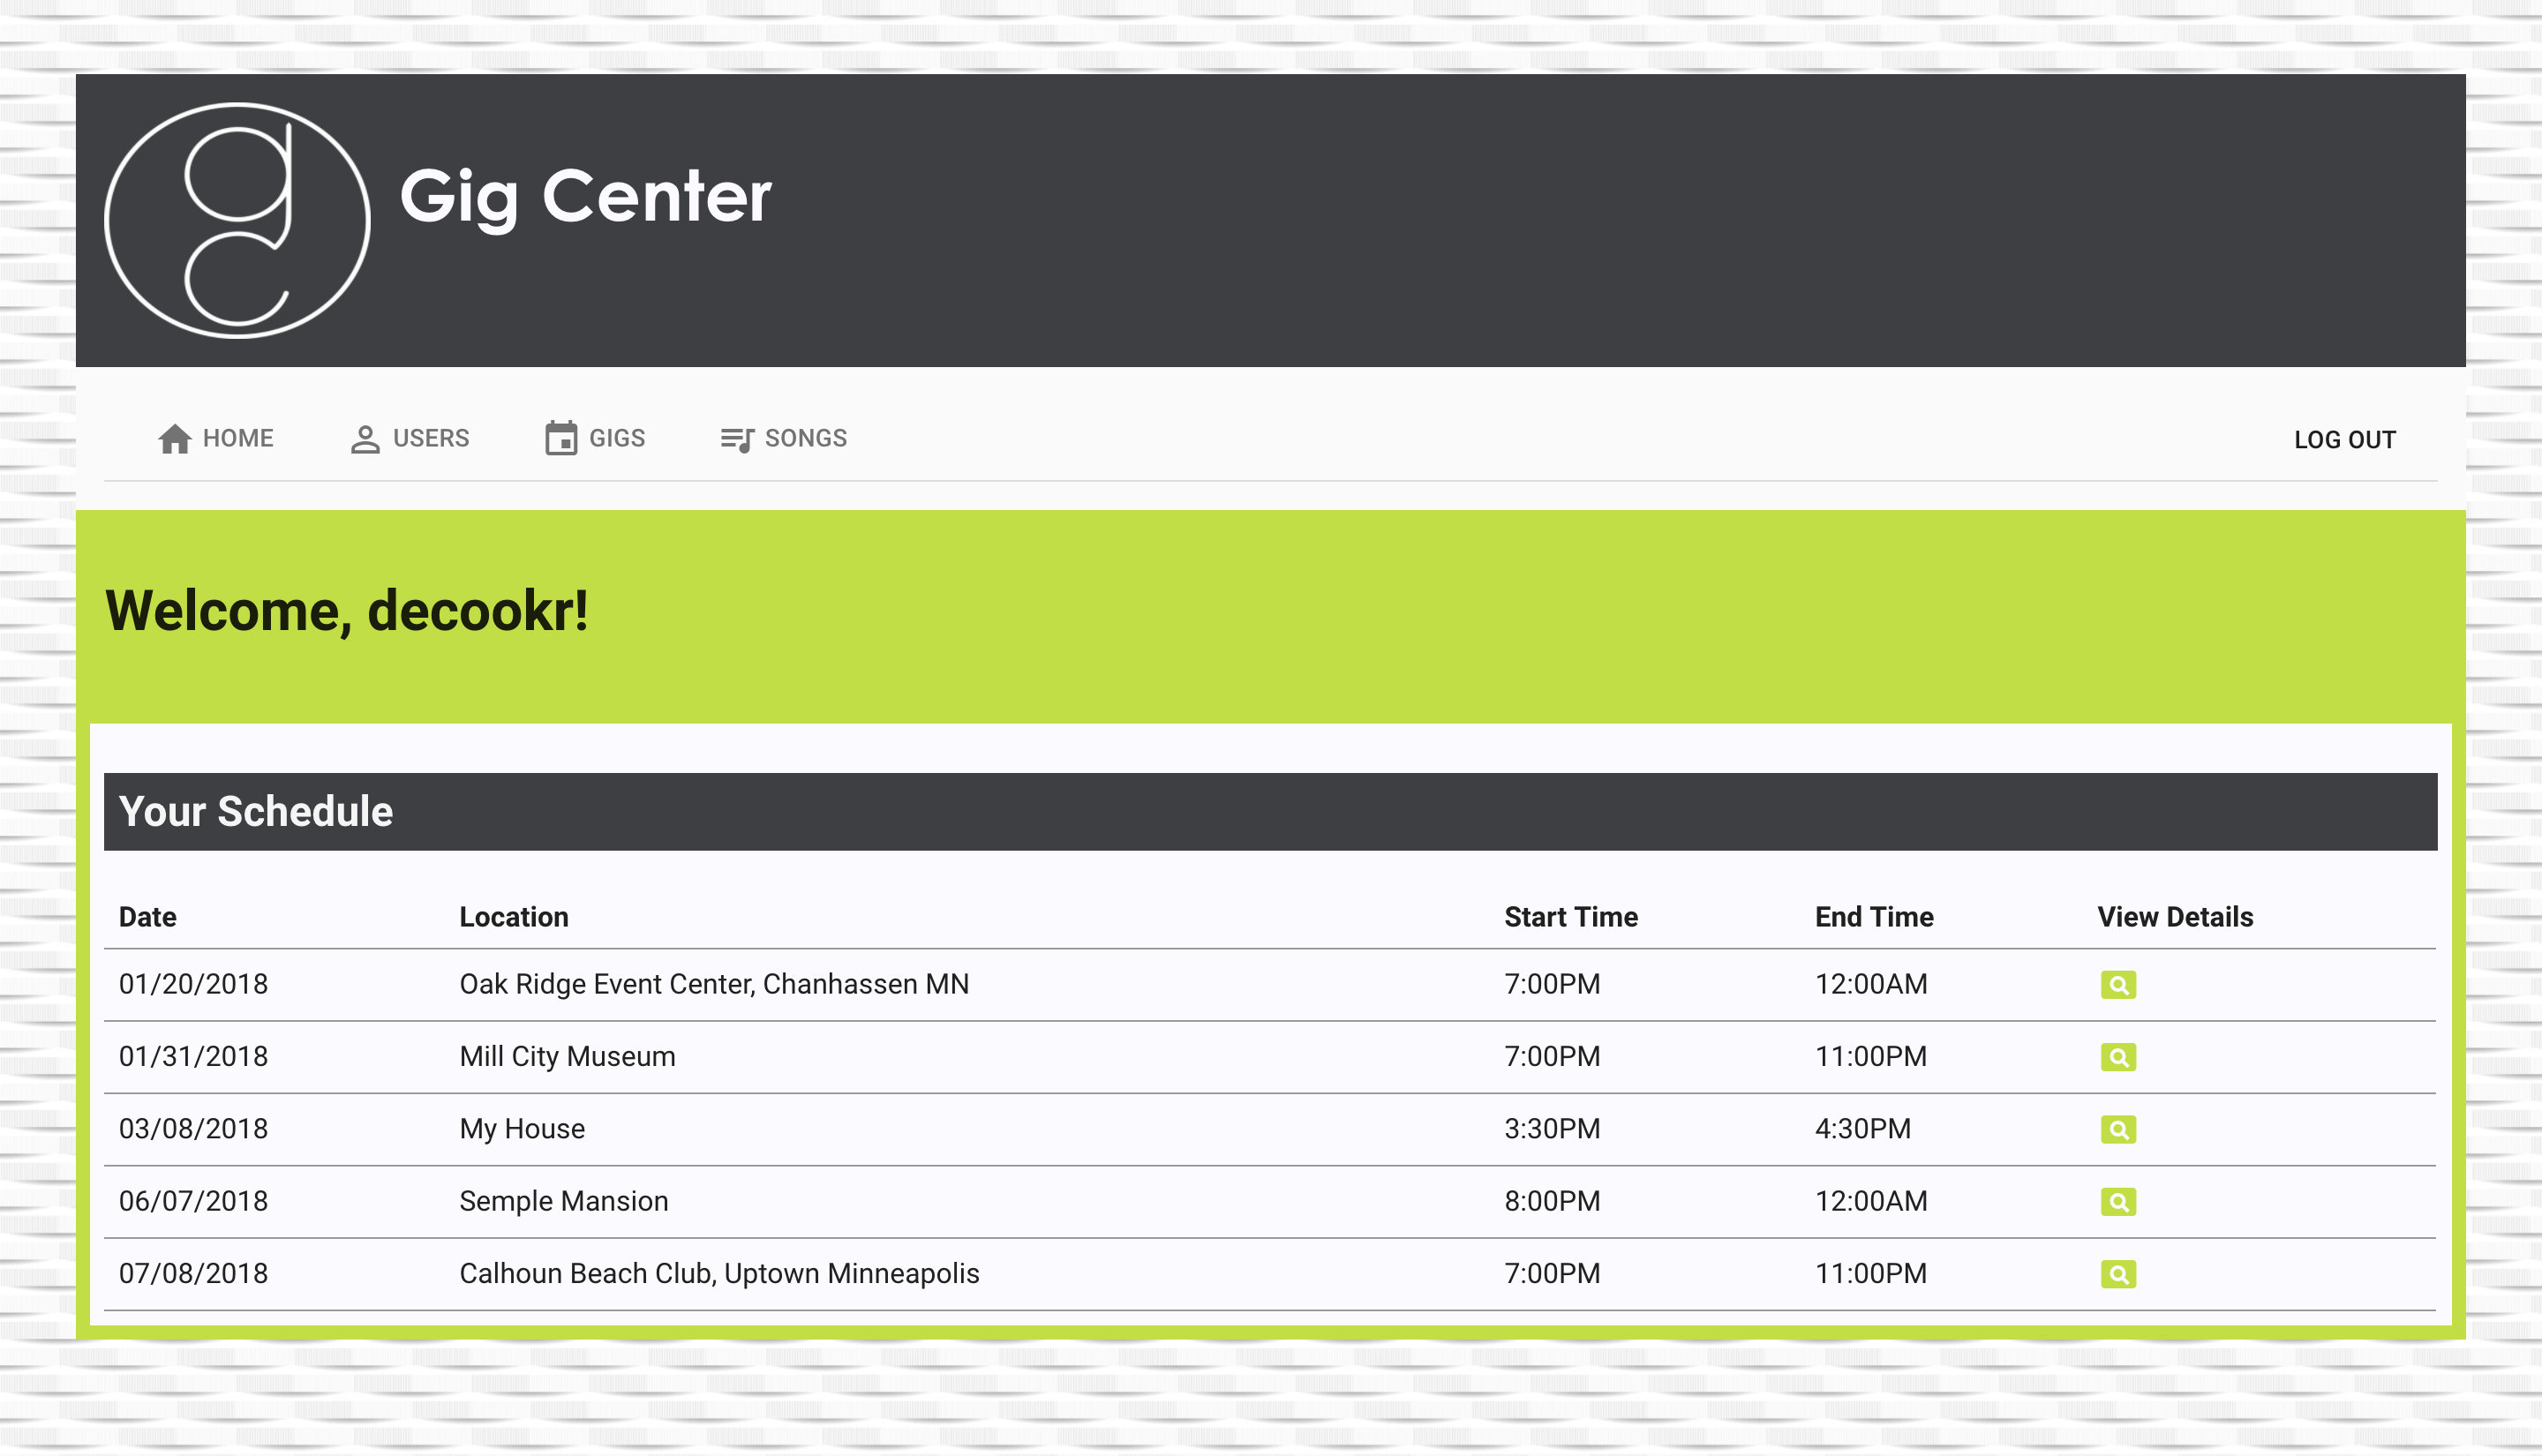The image size is (2542, 1456).
Task: Click the Gig Center circular logo
Action: pyautogui.click(x=237, y=220)
